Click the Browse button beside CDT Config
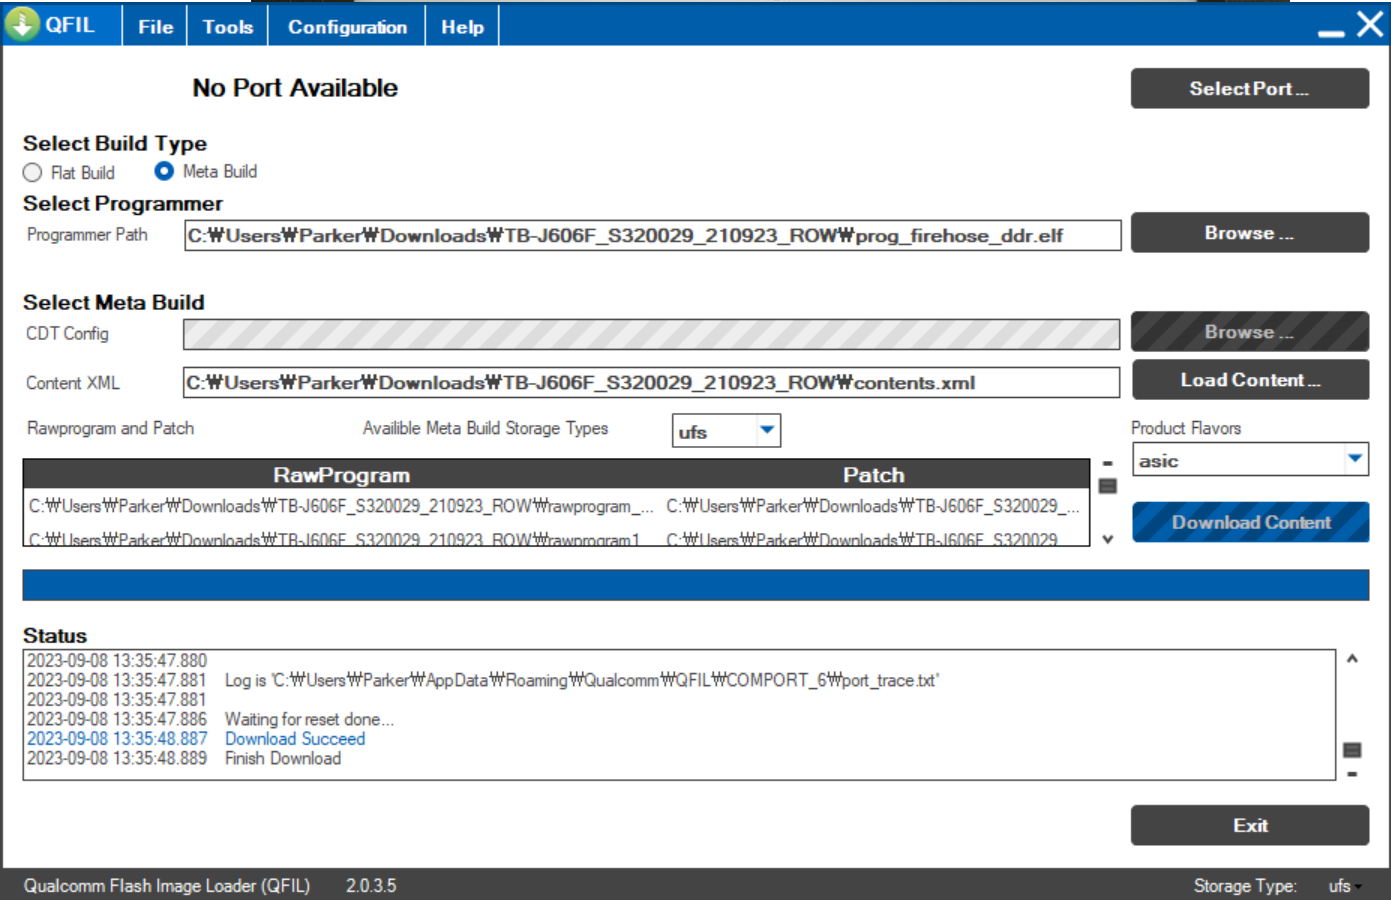Screen dimensions: 1391x900 pyautogui.click(x=1249, y=331)
